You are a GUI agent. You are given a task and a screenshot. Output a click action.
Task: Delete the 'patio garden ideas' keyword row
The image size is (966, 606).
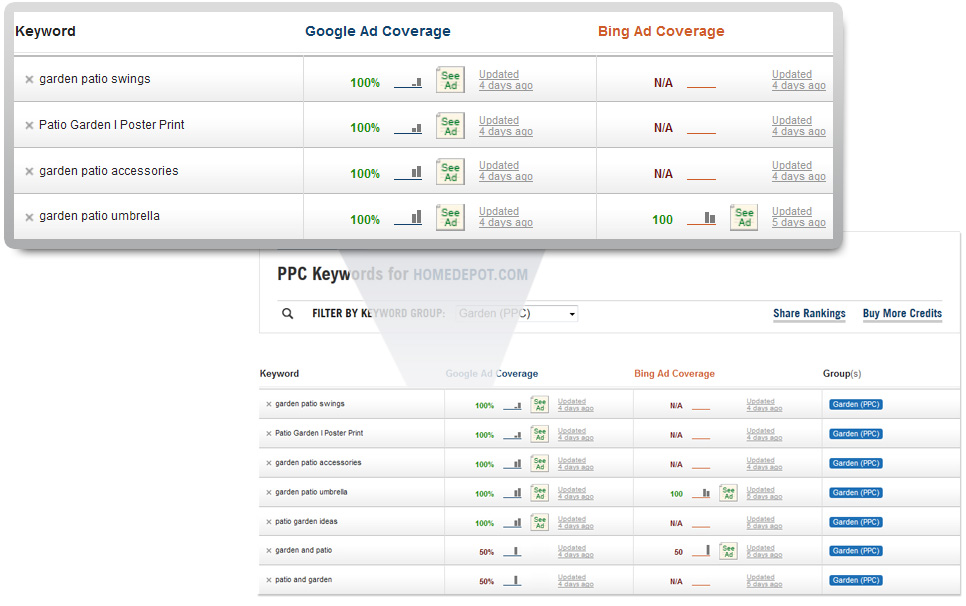[x=268, y=522]
